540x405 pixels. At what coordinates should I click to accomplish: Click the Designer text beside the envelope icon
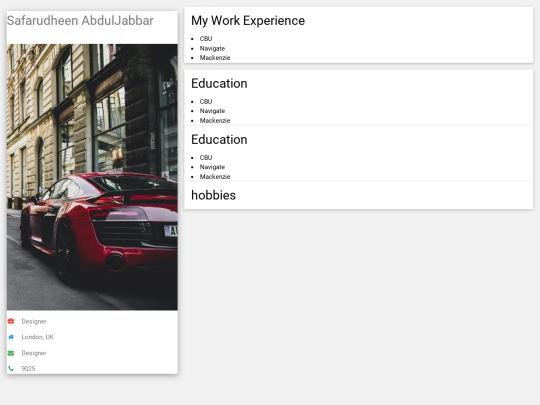34,353
